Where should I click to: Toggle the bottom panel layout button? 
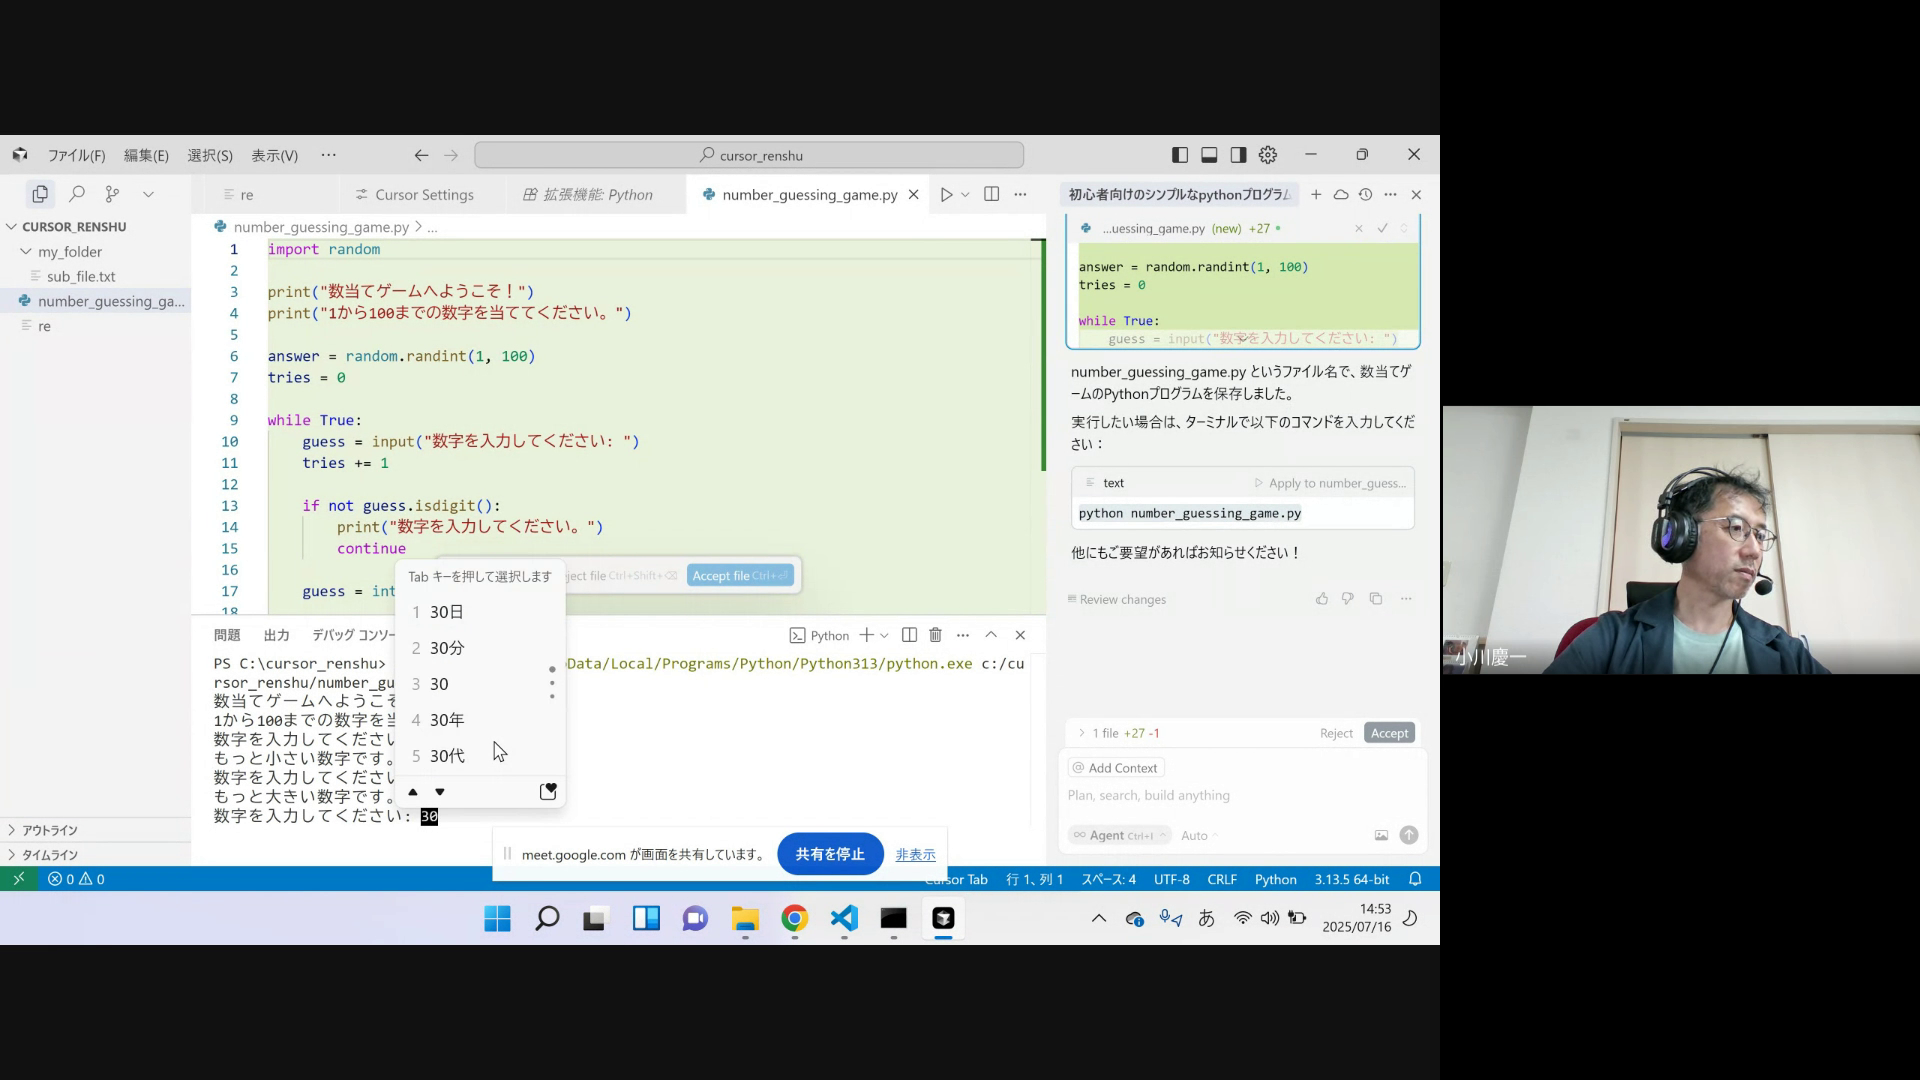point(1209,155)
